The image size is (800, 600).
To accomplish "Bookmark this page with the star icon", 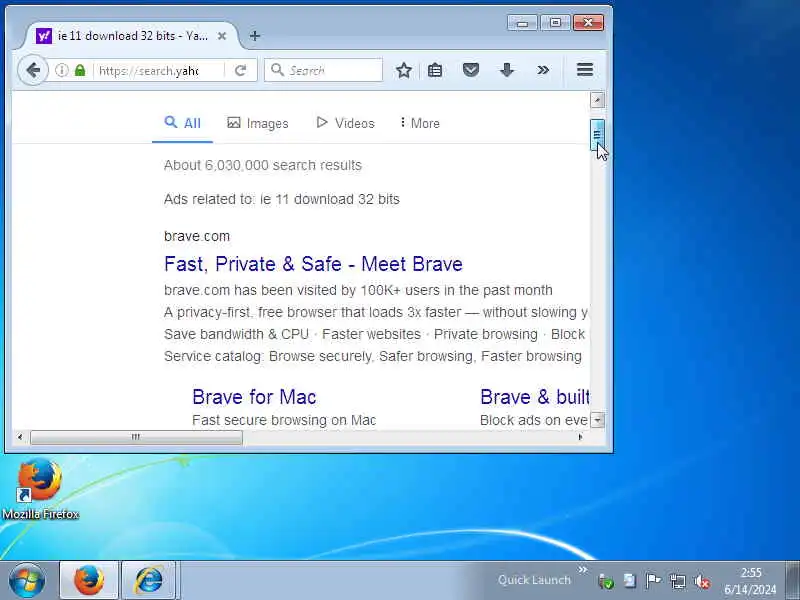I will point(404,70).
